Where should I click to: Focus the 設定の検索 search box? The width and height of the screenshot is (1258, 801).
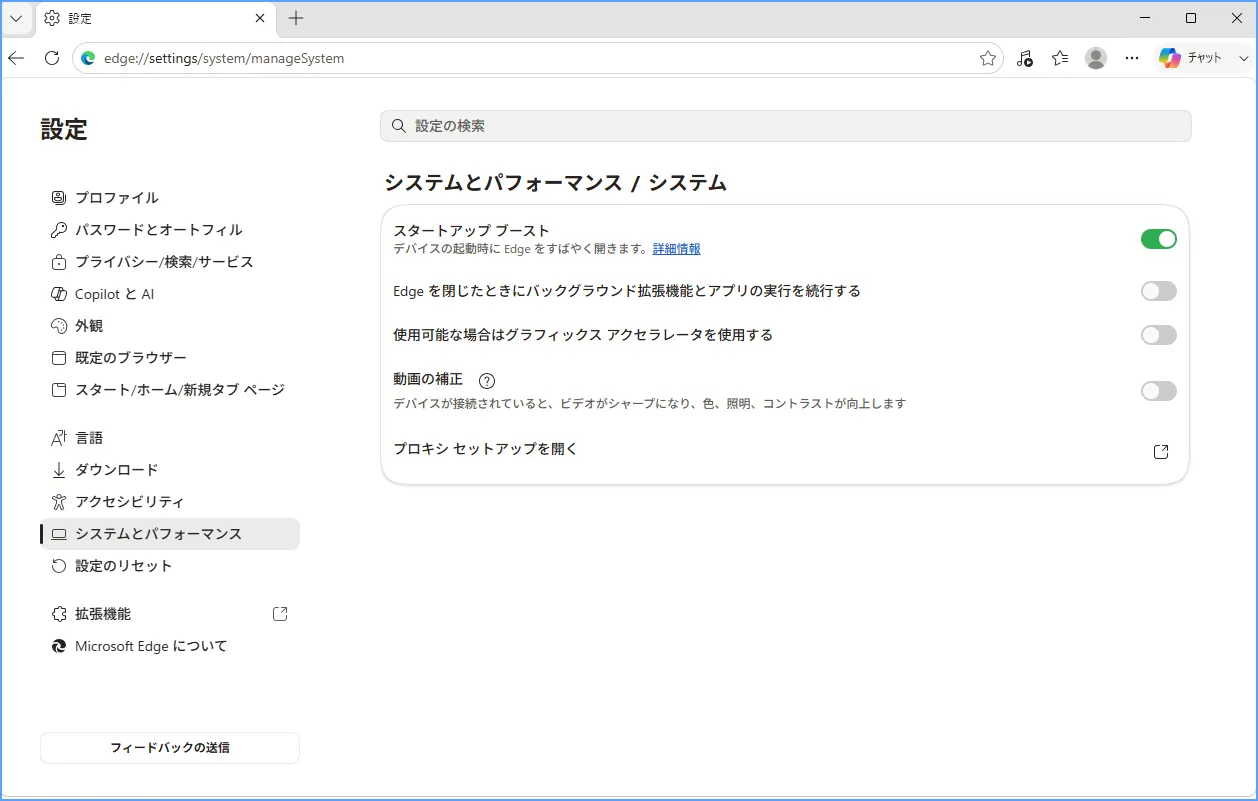click(786, 126)
